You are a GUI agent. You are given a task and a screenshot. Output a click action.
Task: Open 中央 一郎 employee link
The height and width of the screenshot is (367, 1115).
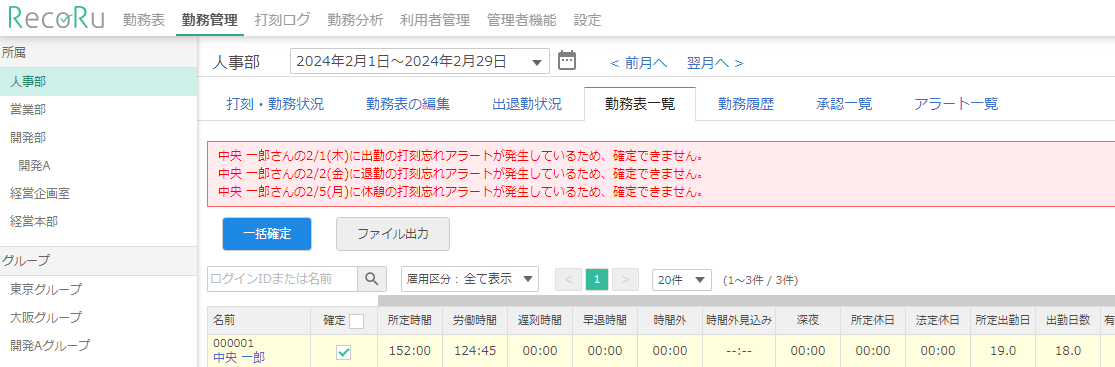[x=239, y=357]
